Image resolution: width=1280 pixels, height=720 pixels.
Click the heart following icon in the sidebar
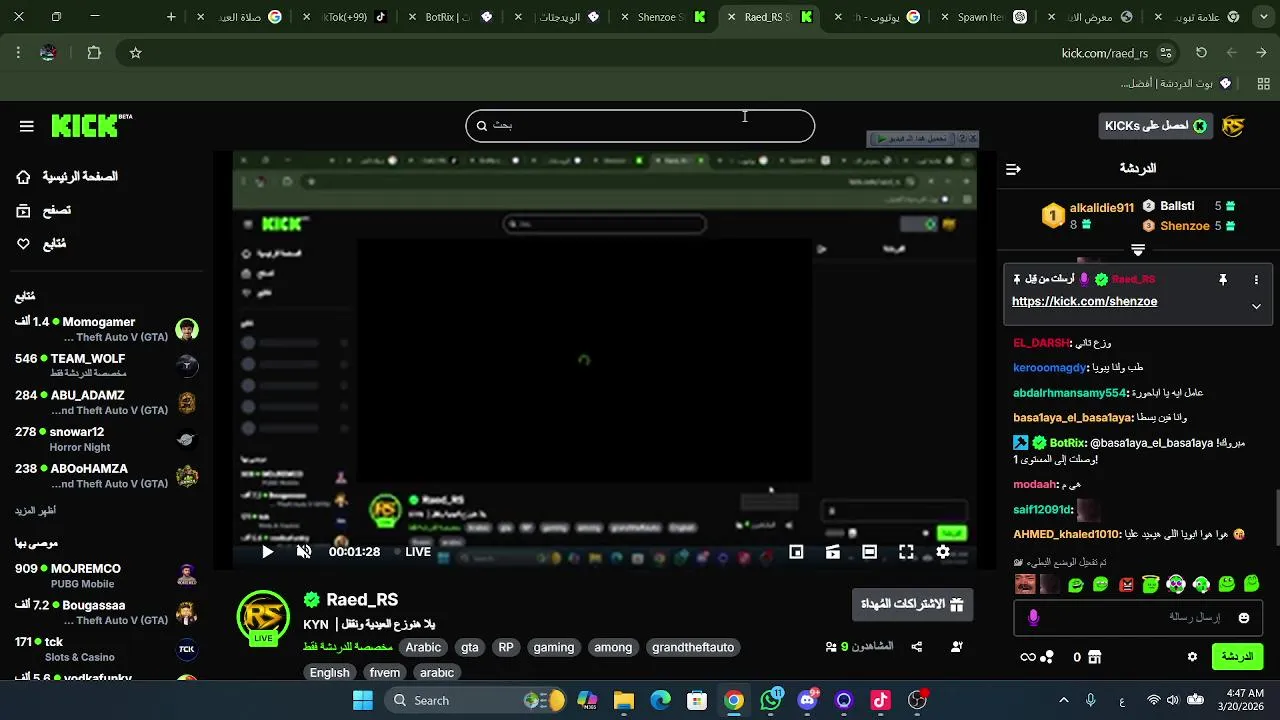(23, 244)
